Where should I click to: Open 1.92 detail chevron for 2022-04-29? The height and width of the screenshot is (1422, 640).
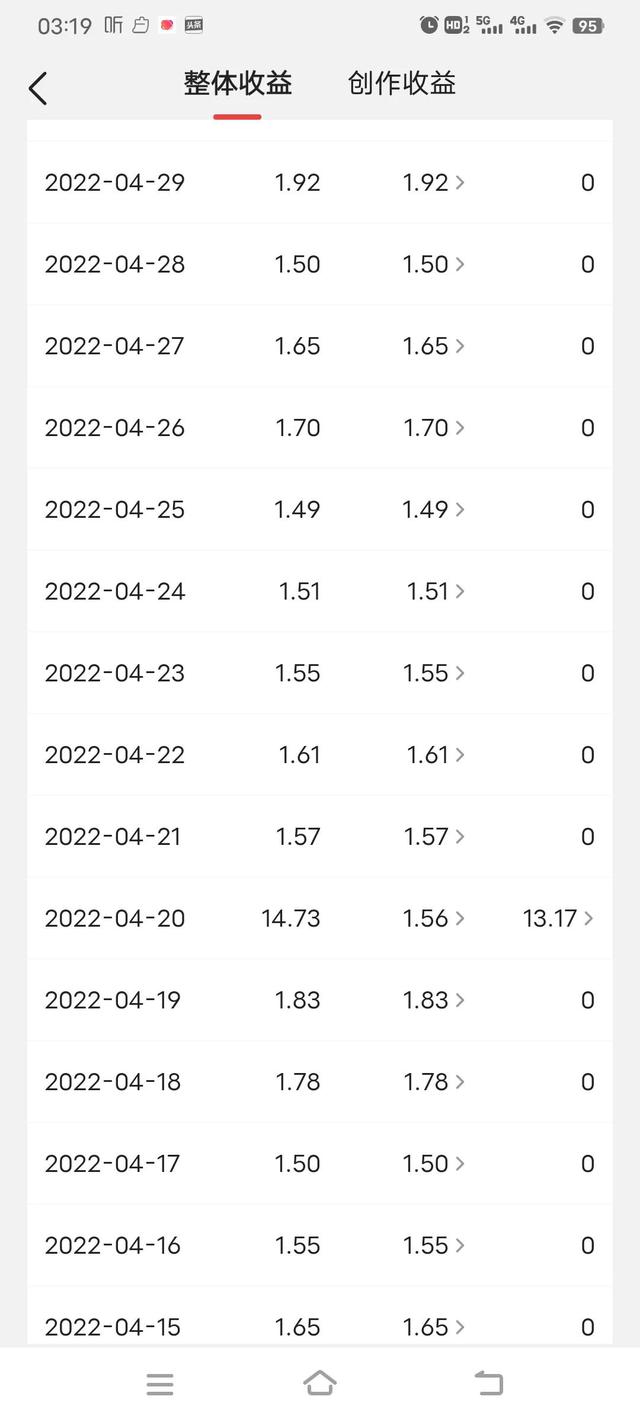click(x=460, y=182)
